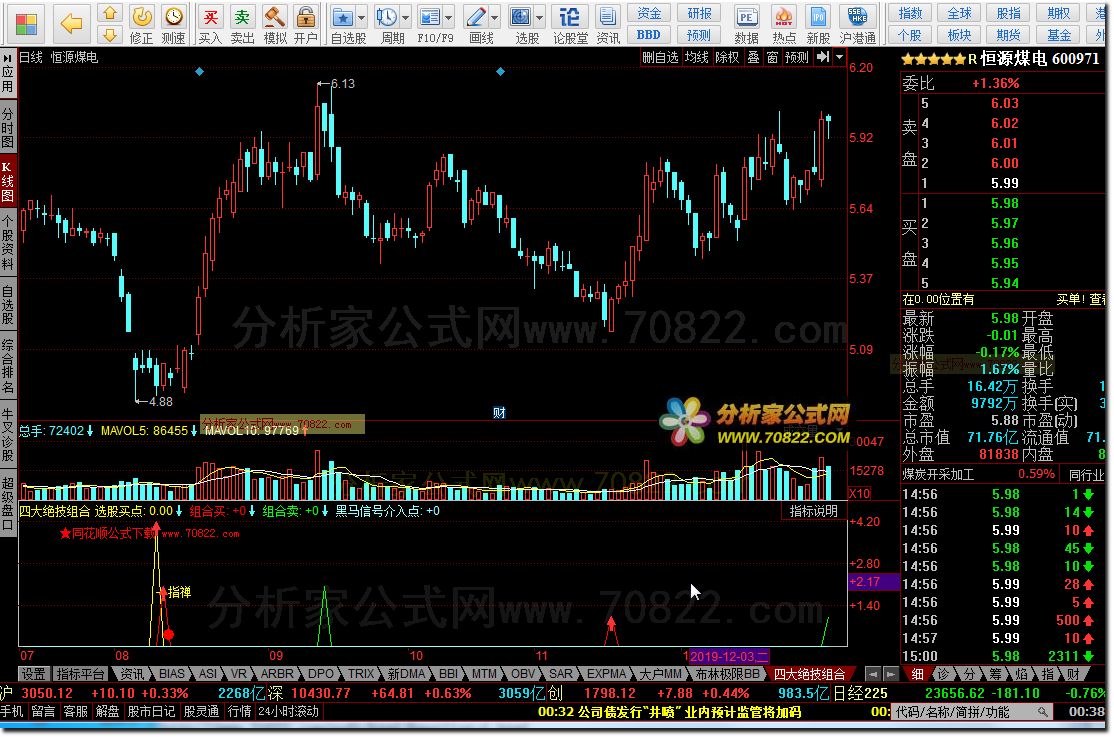Switch to the BIAS indicator tab
The image size is (1114, 737).
171,674
